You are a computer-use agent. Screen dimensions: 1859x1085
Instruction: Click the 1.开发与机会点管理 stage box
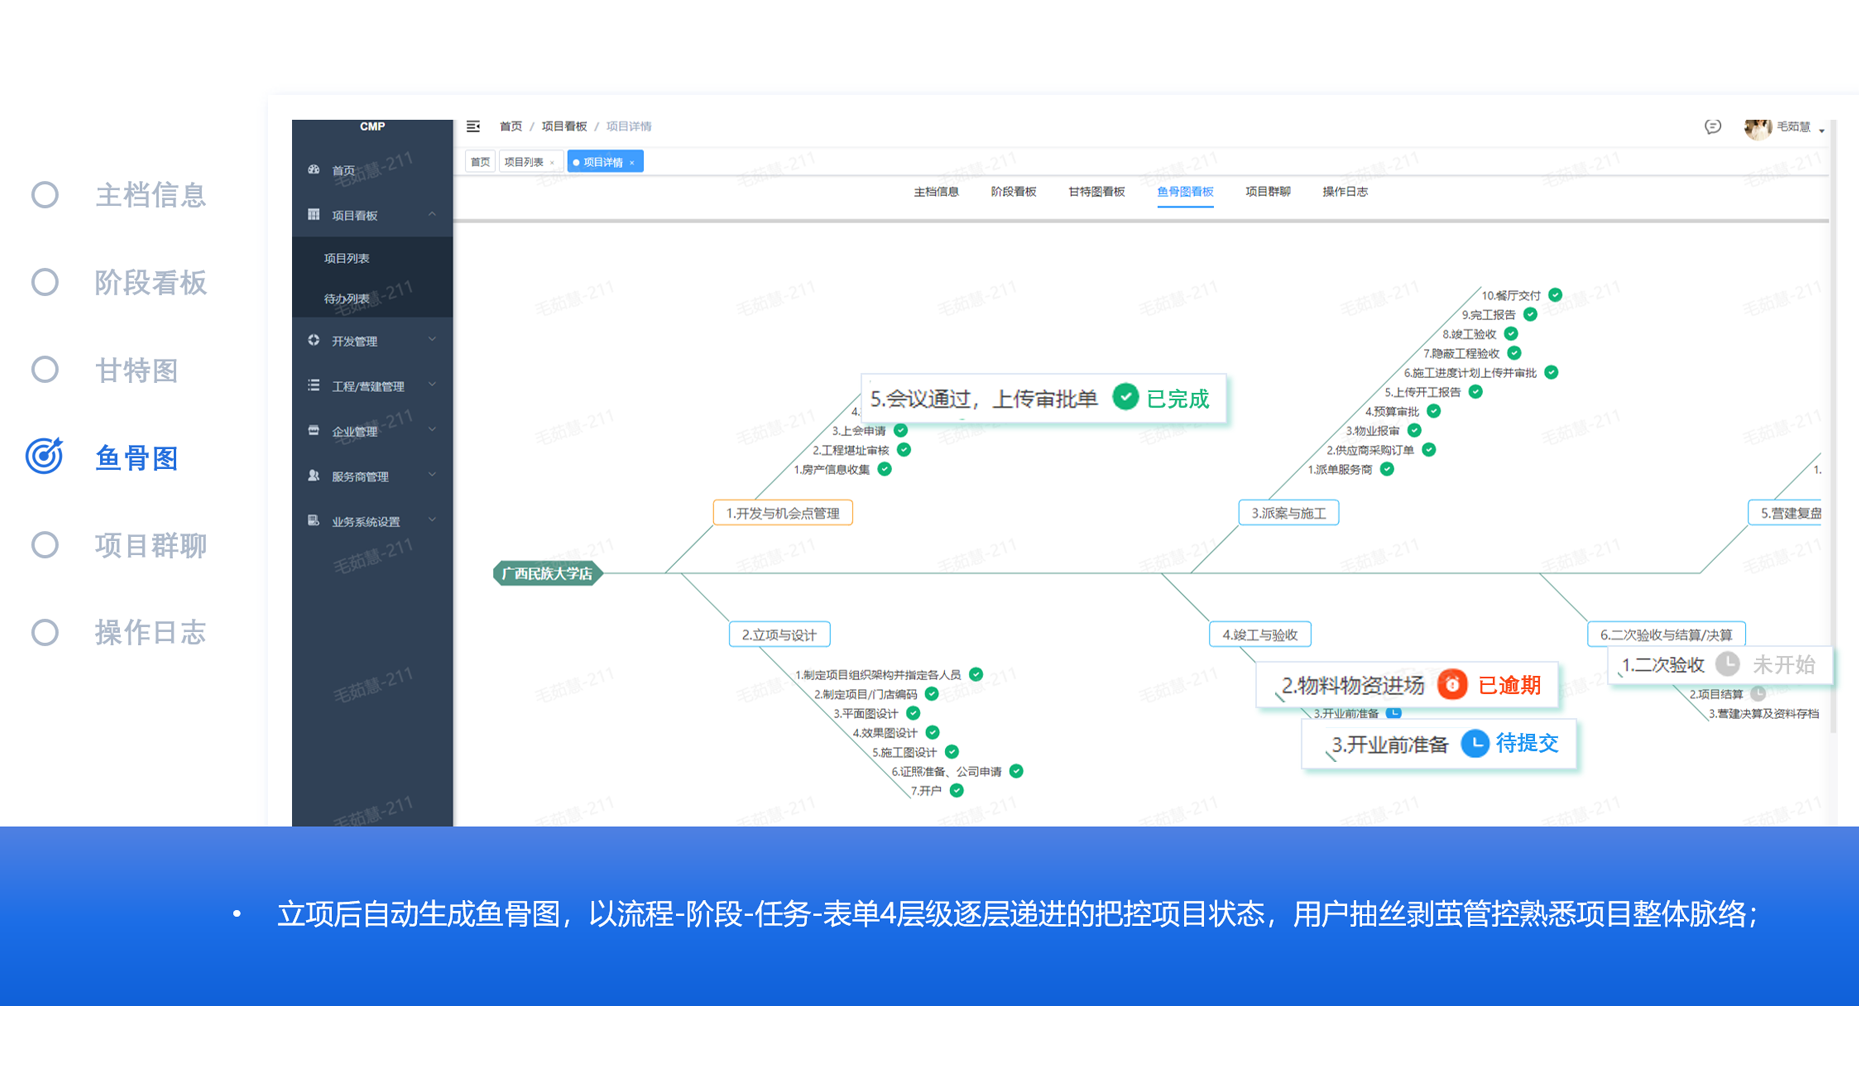[x=783, y=513]
